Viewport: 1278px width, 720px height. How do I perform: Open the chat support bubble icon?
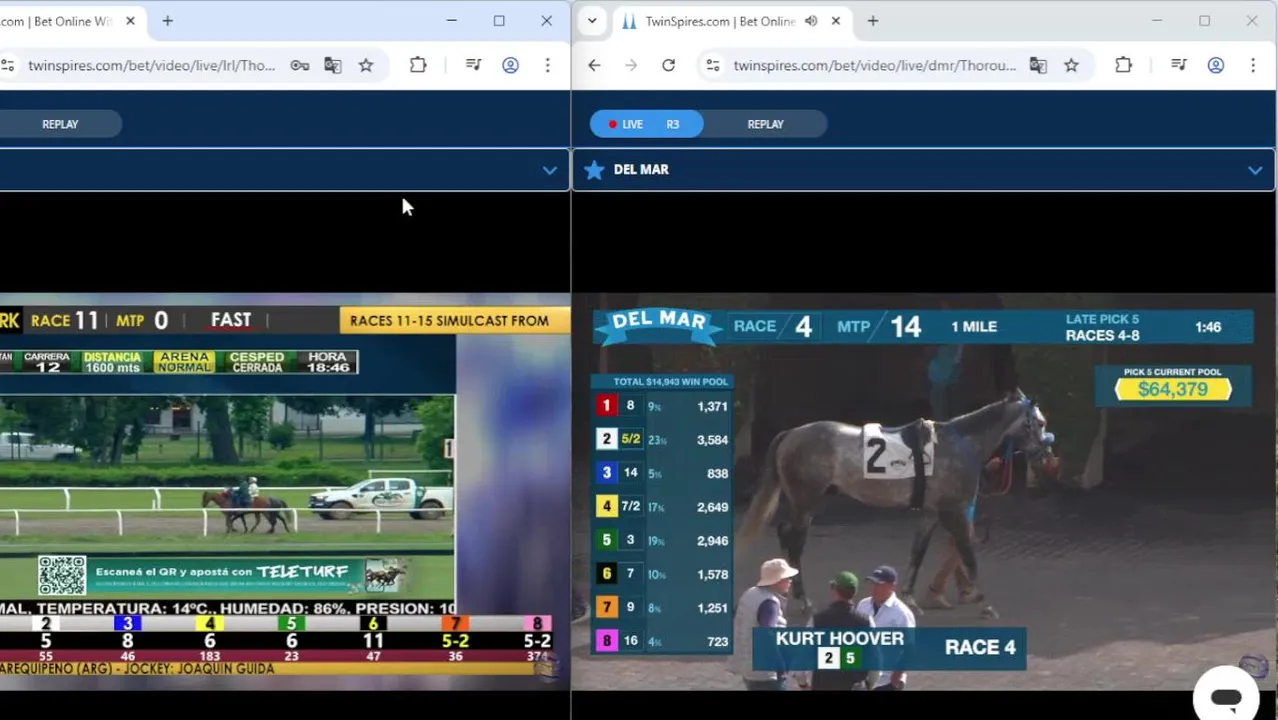coord(1226,696)
